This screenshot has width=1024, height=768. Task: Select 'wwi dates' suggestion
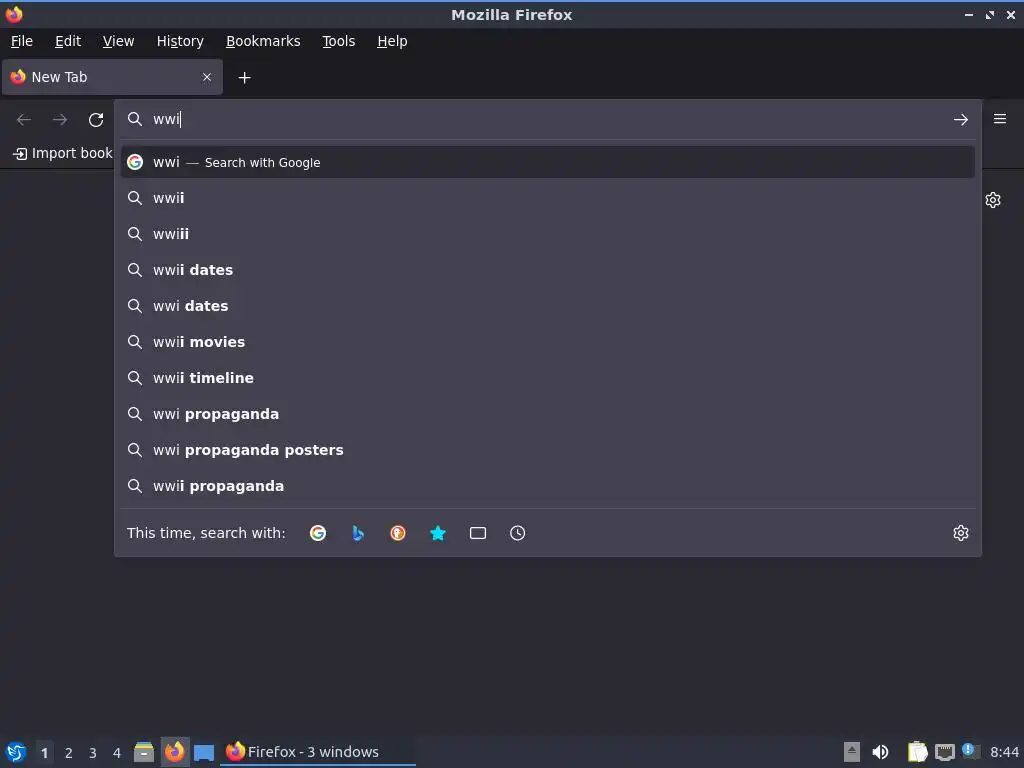[547, 306]
